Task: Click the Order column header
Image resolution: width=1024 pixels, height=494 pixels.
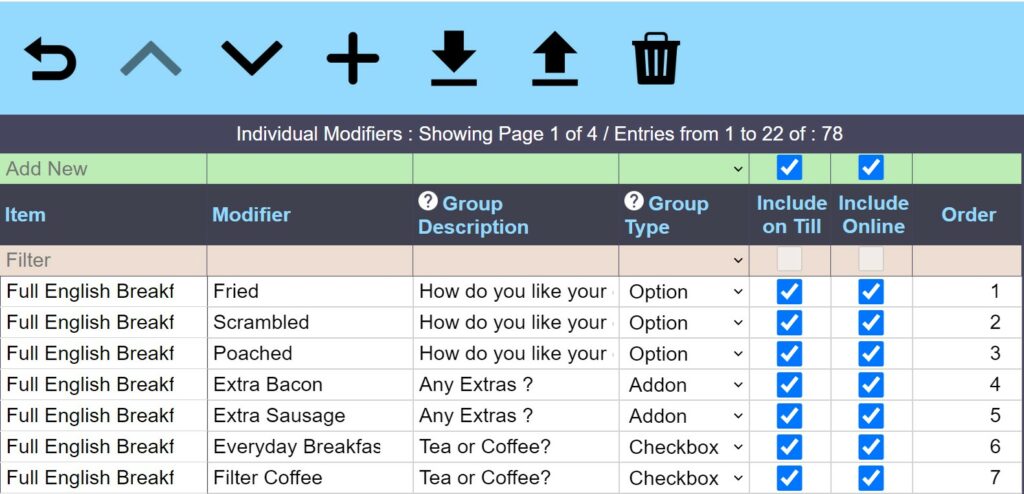Action: (968, 215)
